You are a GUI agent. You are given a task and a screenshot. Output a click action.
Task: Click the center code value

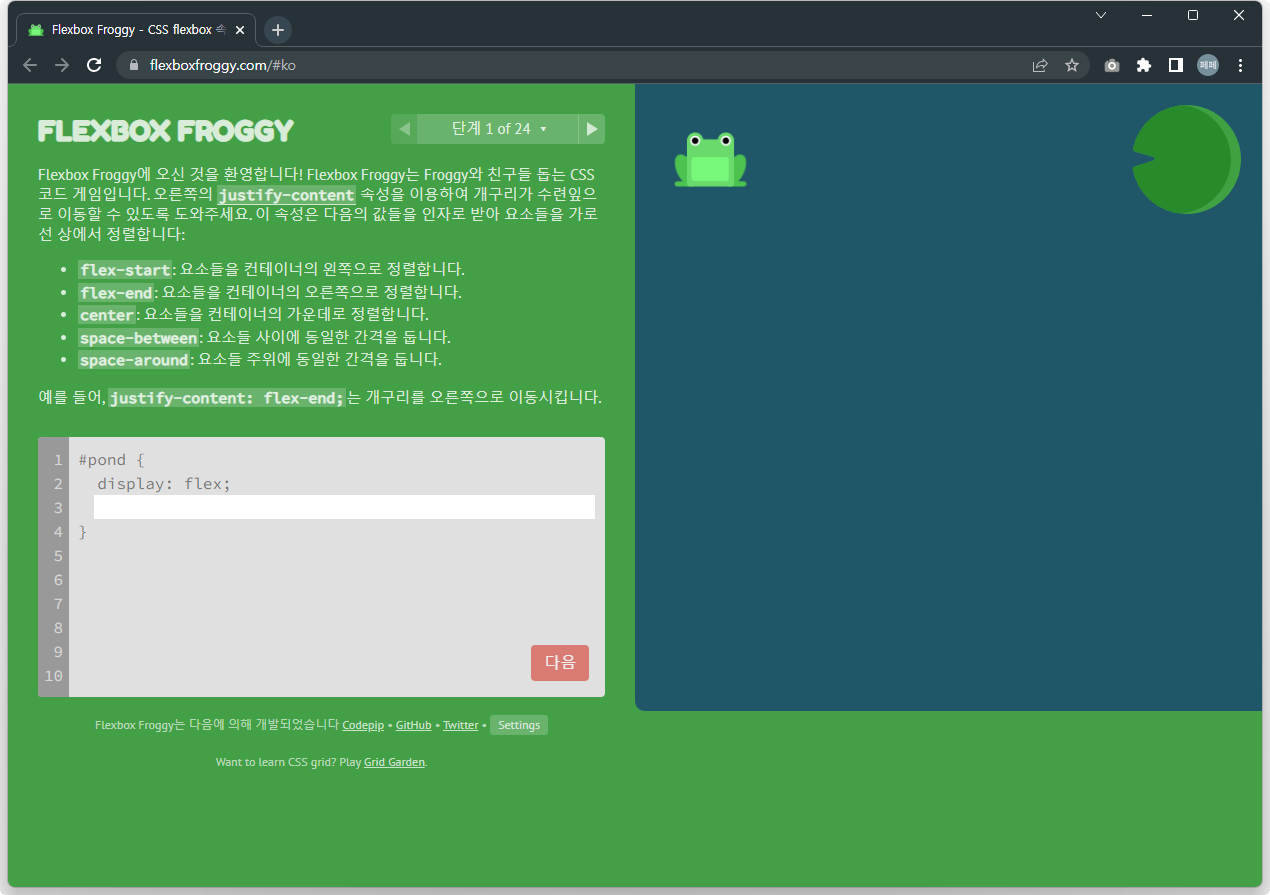[107, 315]
